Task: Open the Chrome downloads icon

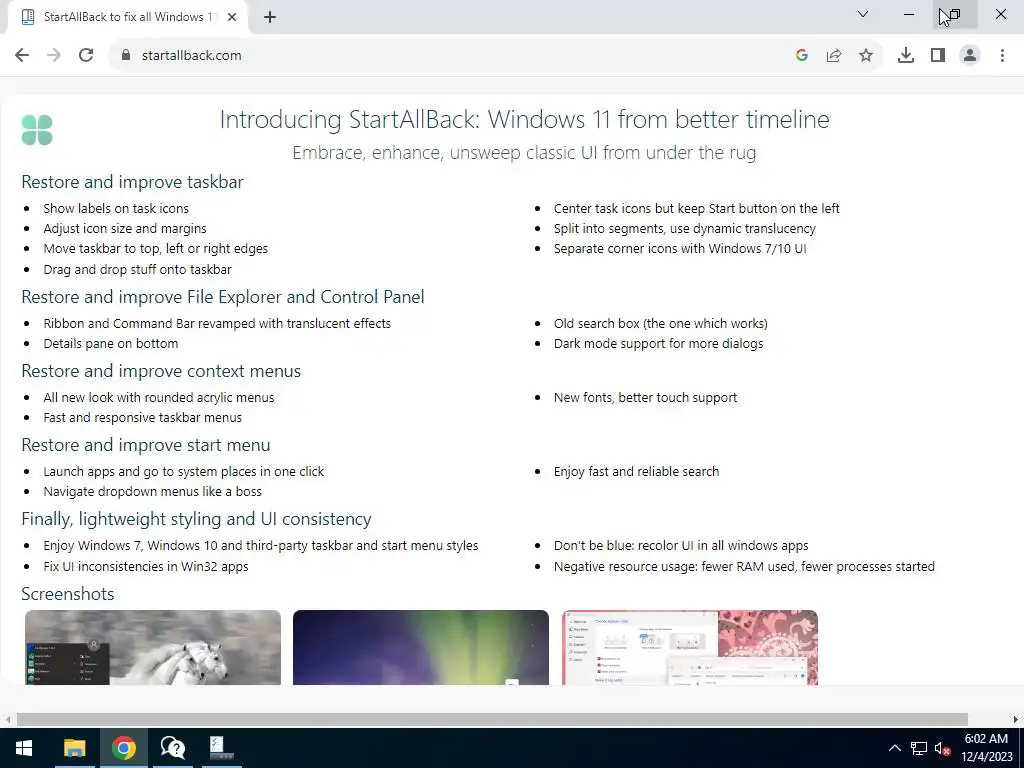Action: [x=906, y=56]
